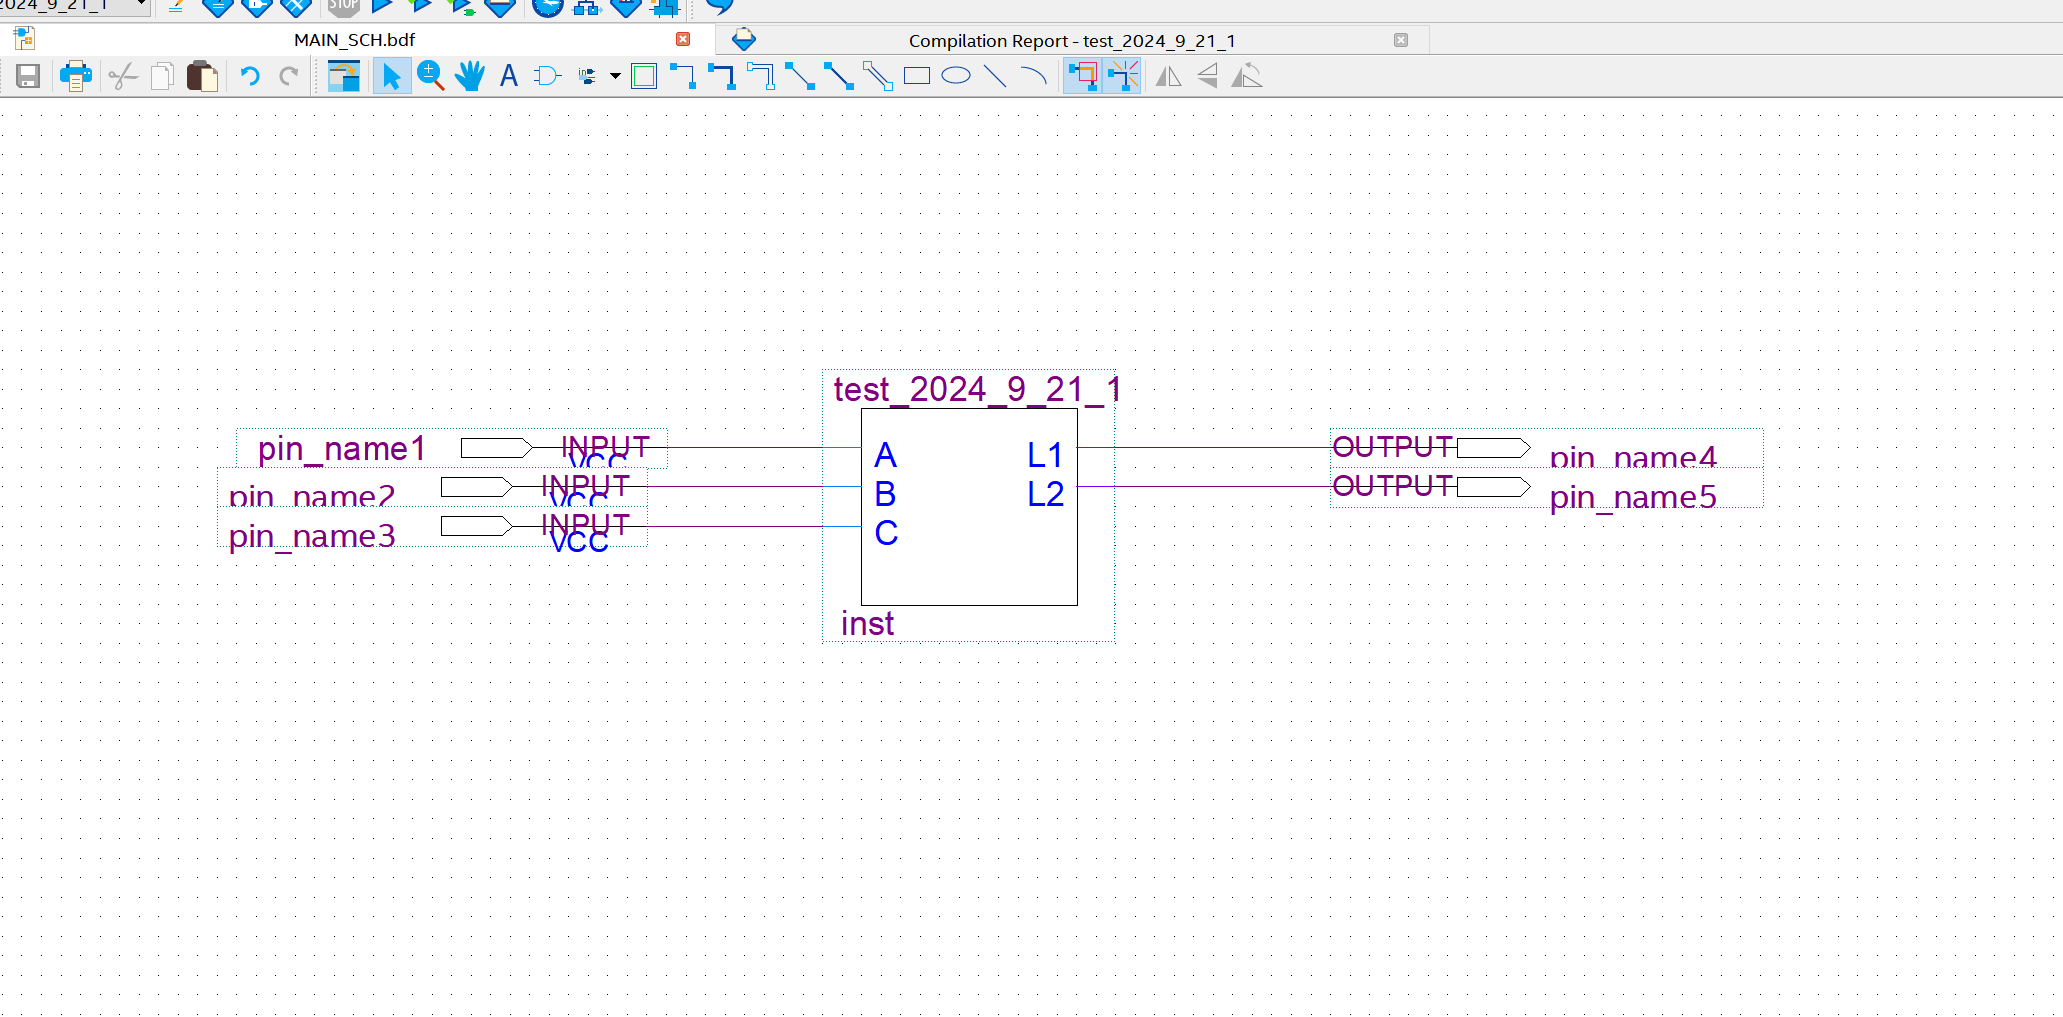Pick the Orthogonal Node tool
Viewport: 2063px width, 1017px height.
point(683,76)
